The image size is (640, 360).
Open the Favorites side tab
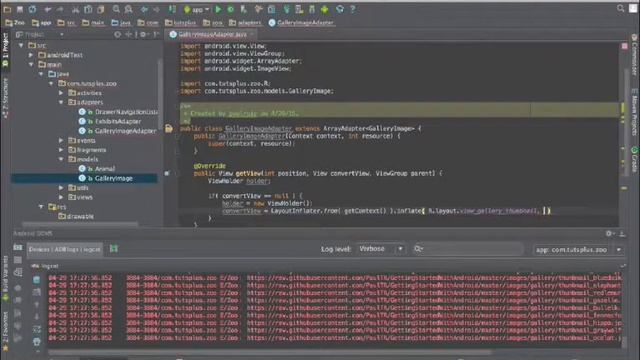point(5,331)
